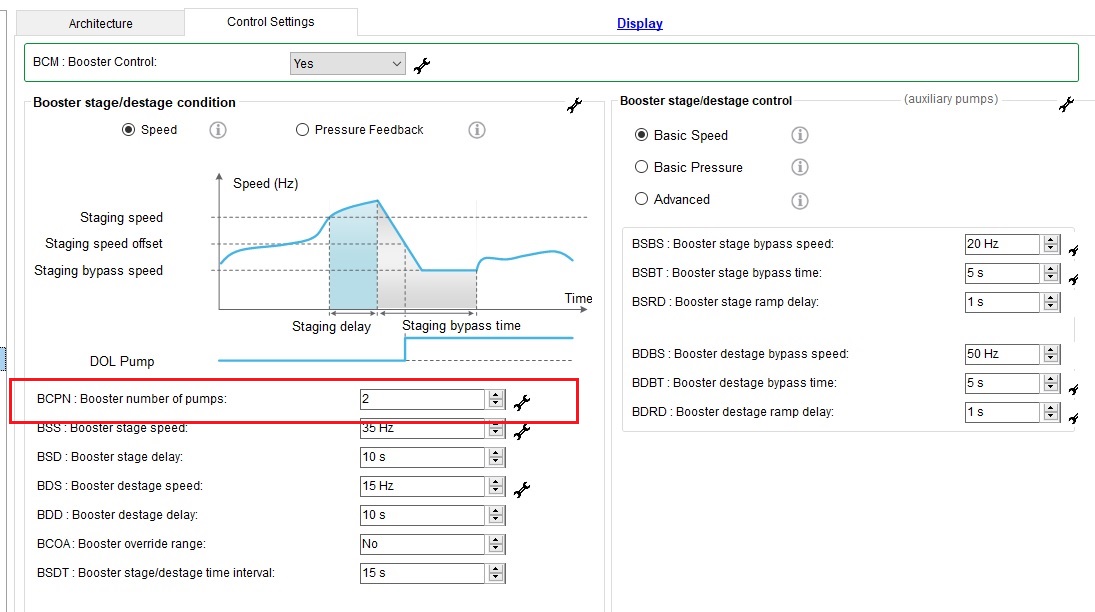Select the Pressure Feedback radio button
The height and width of the screenshot is (612, 1095).
[x=302, y=130]
